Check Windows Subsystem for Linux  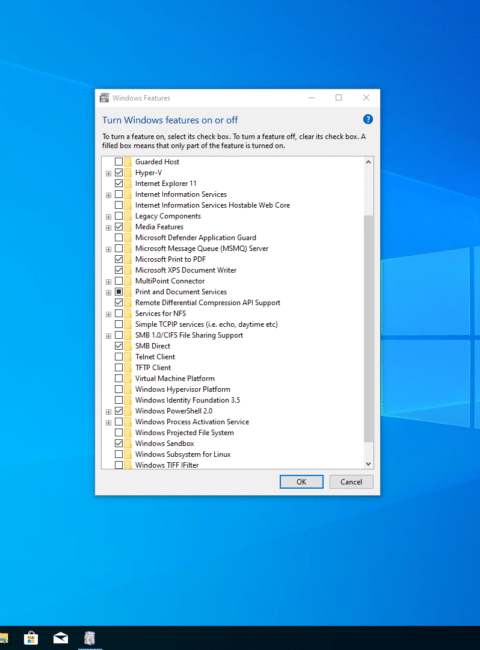pyautogui.click(x=119, y=454)
